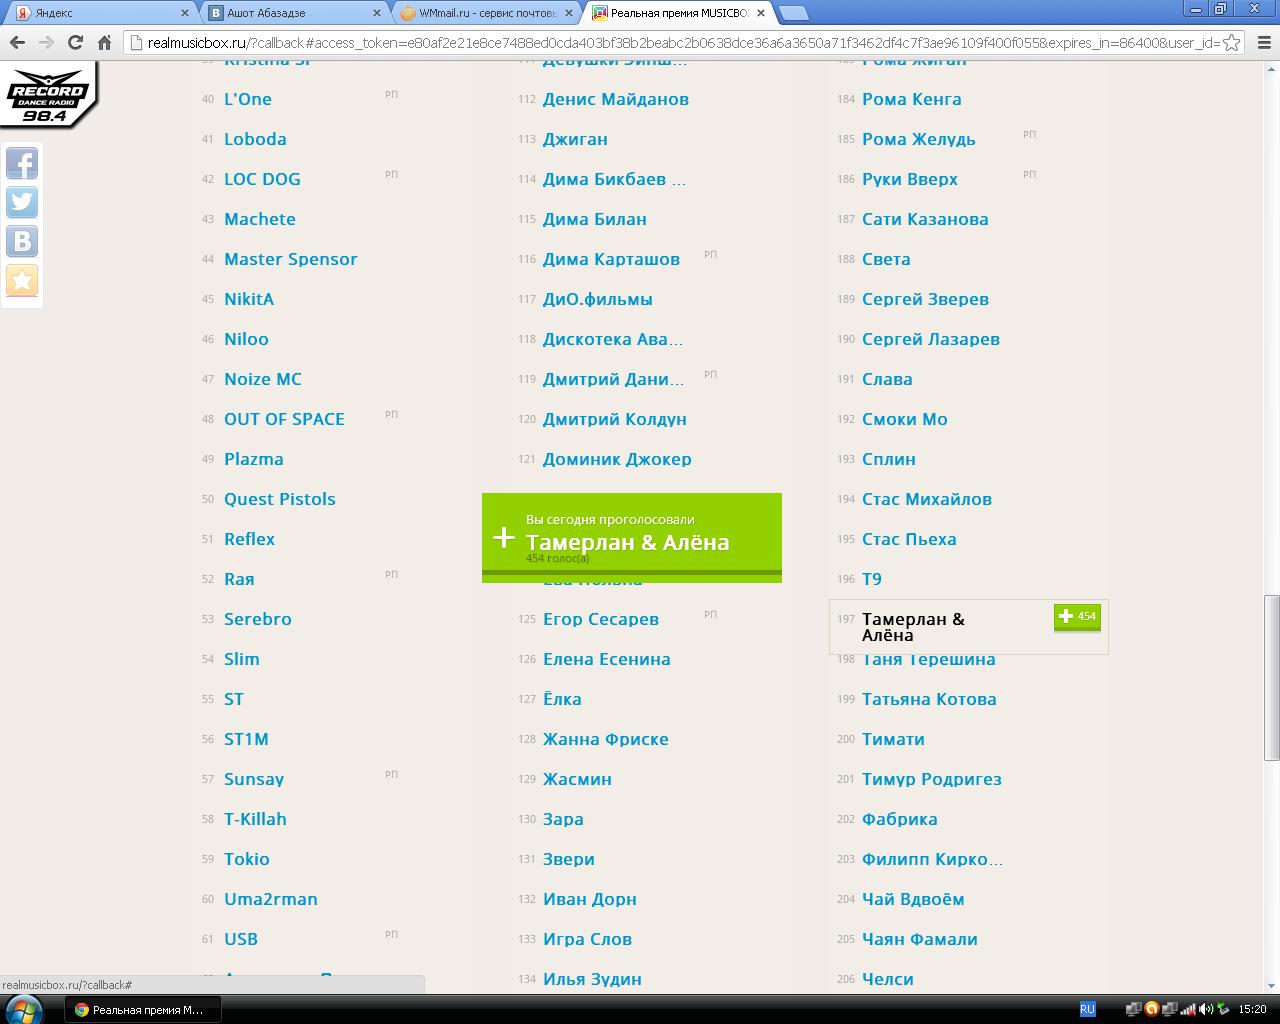Viewport: 1280px width, 1024px height.
Task: Click the plus icon in the green vote popup
Action: click(x=504, y=538)
